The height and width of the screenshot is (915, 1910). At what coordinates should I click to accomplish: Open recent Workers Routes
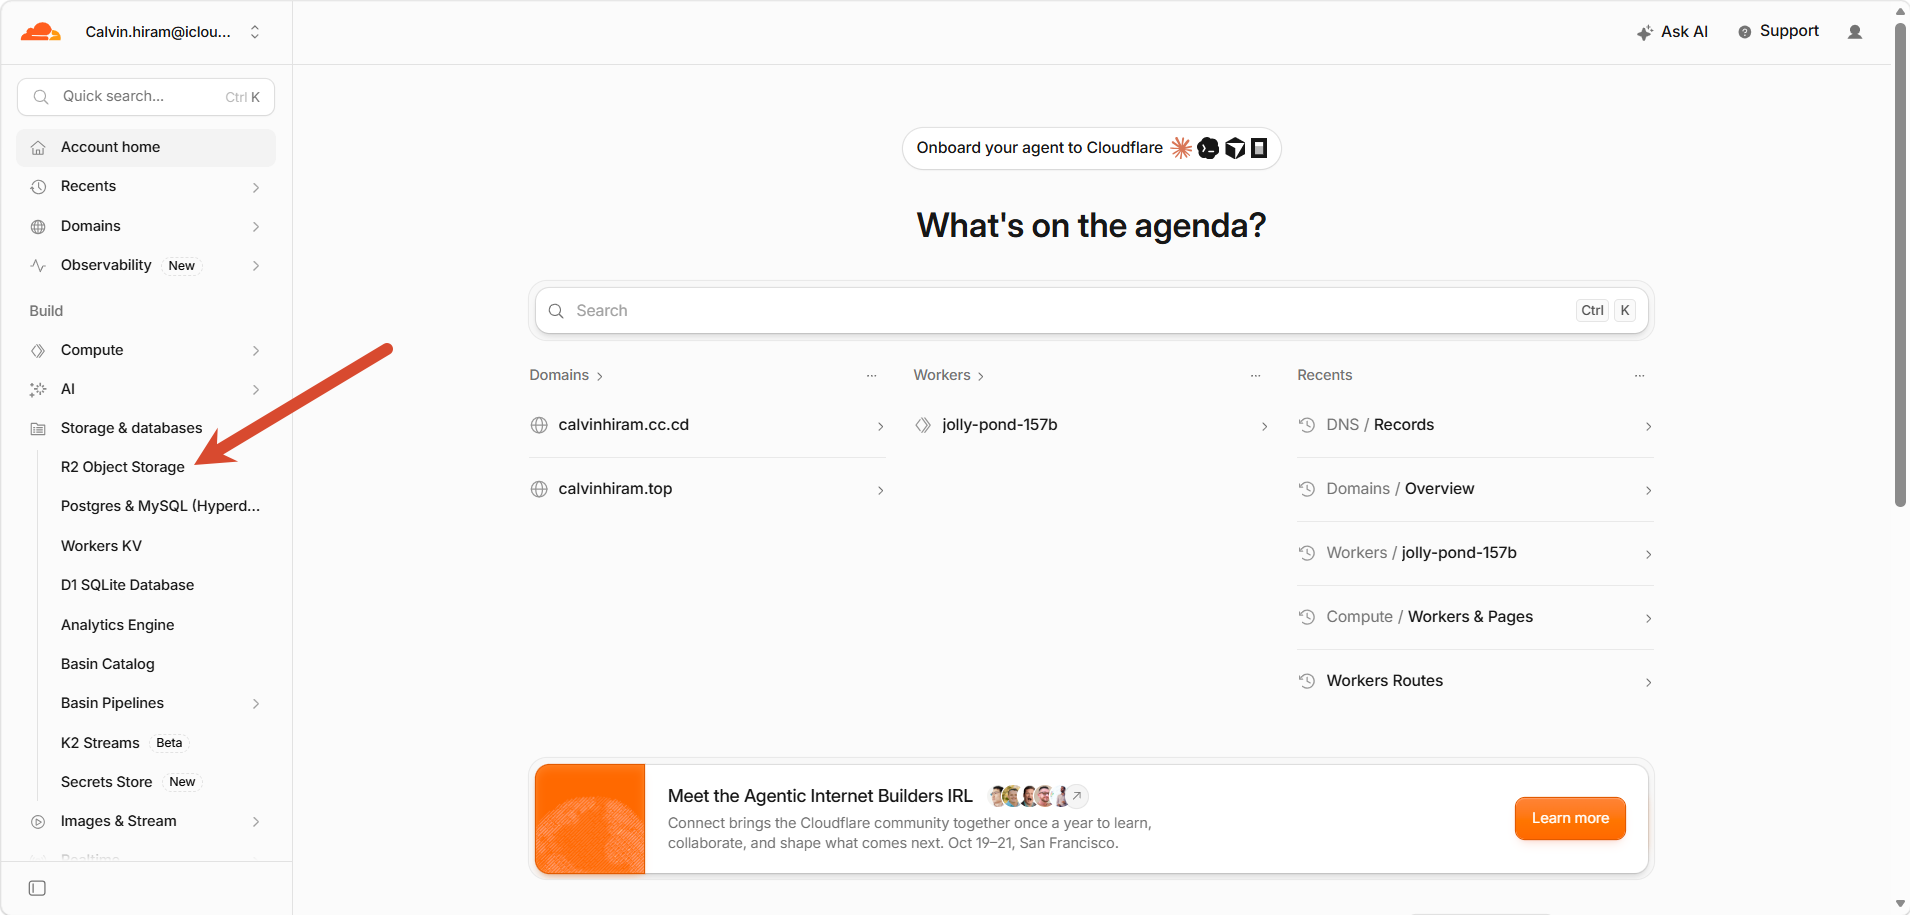1475,682
